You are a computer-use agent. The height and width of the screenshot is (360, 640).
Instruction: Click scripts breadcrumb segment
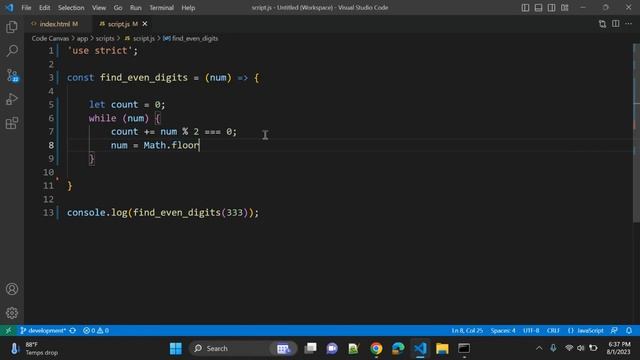[x=105, y=38]
